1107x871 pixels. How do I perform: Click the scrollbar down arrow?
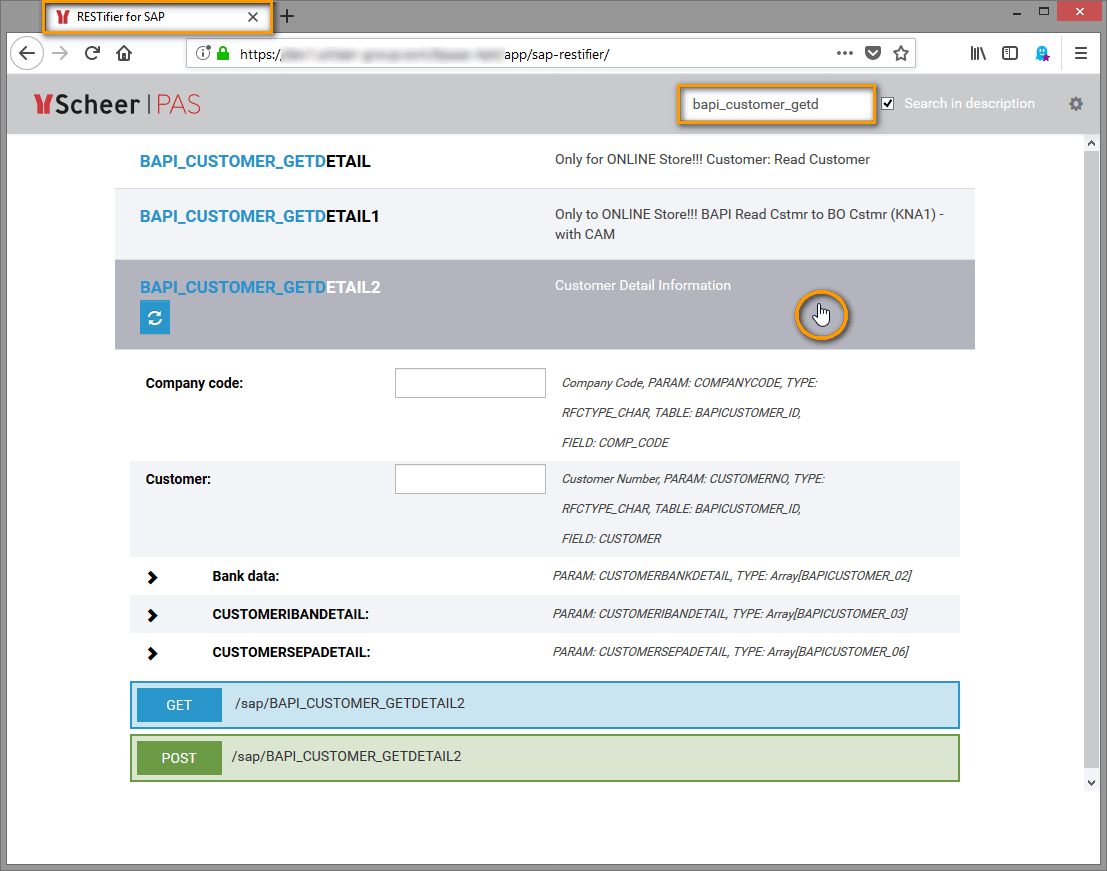1091,782
